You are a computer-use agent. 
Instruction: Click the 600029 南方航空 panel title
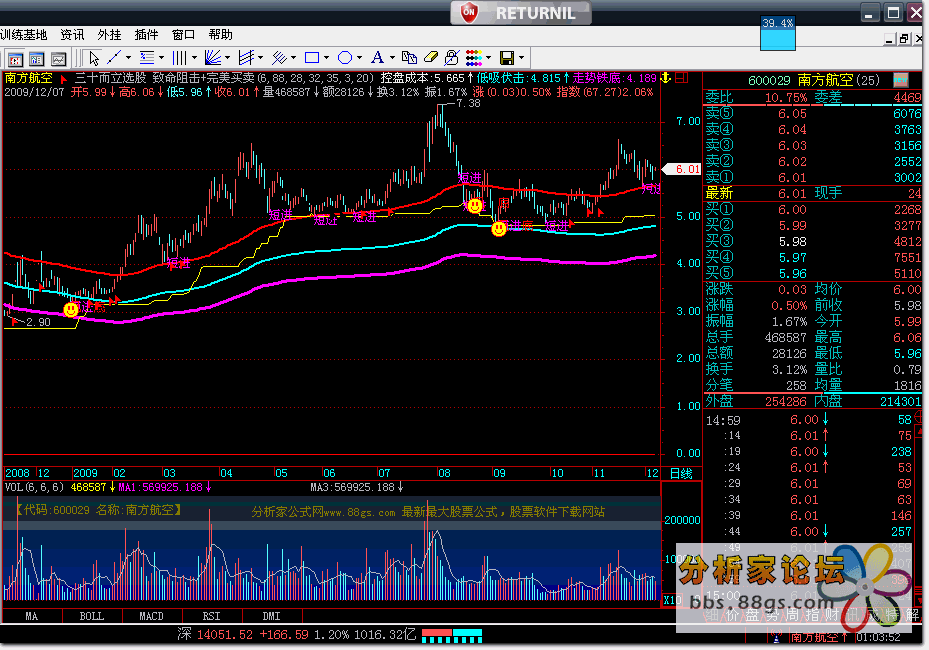point(814,80)
